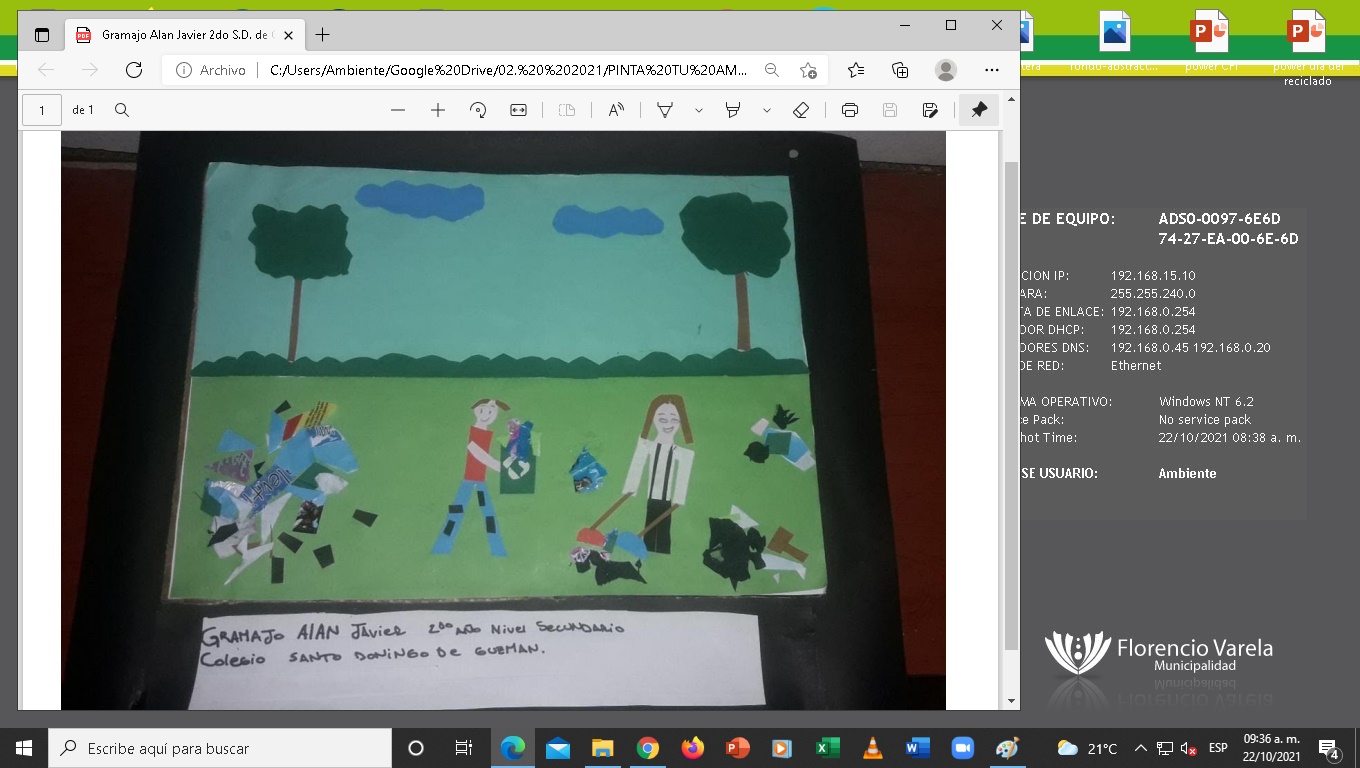
Task: Show hidden system tray icons
Action: (1140, 748)
